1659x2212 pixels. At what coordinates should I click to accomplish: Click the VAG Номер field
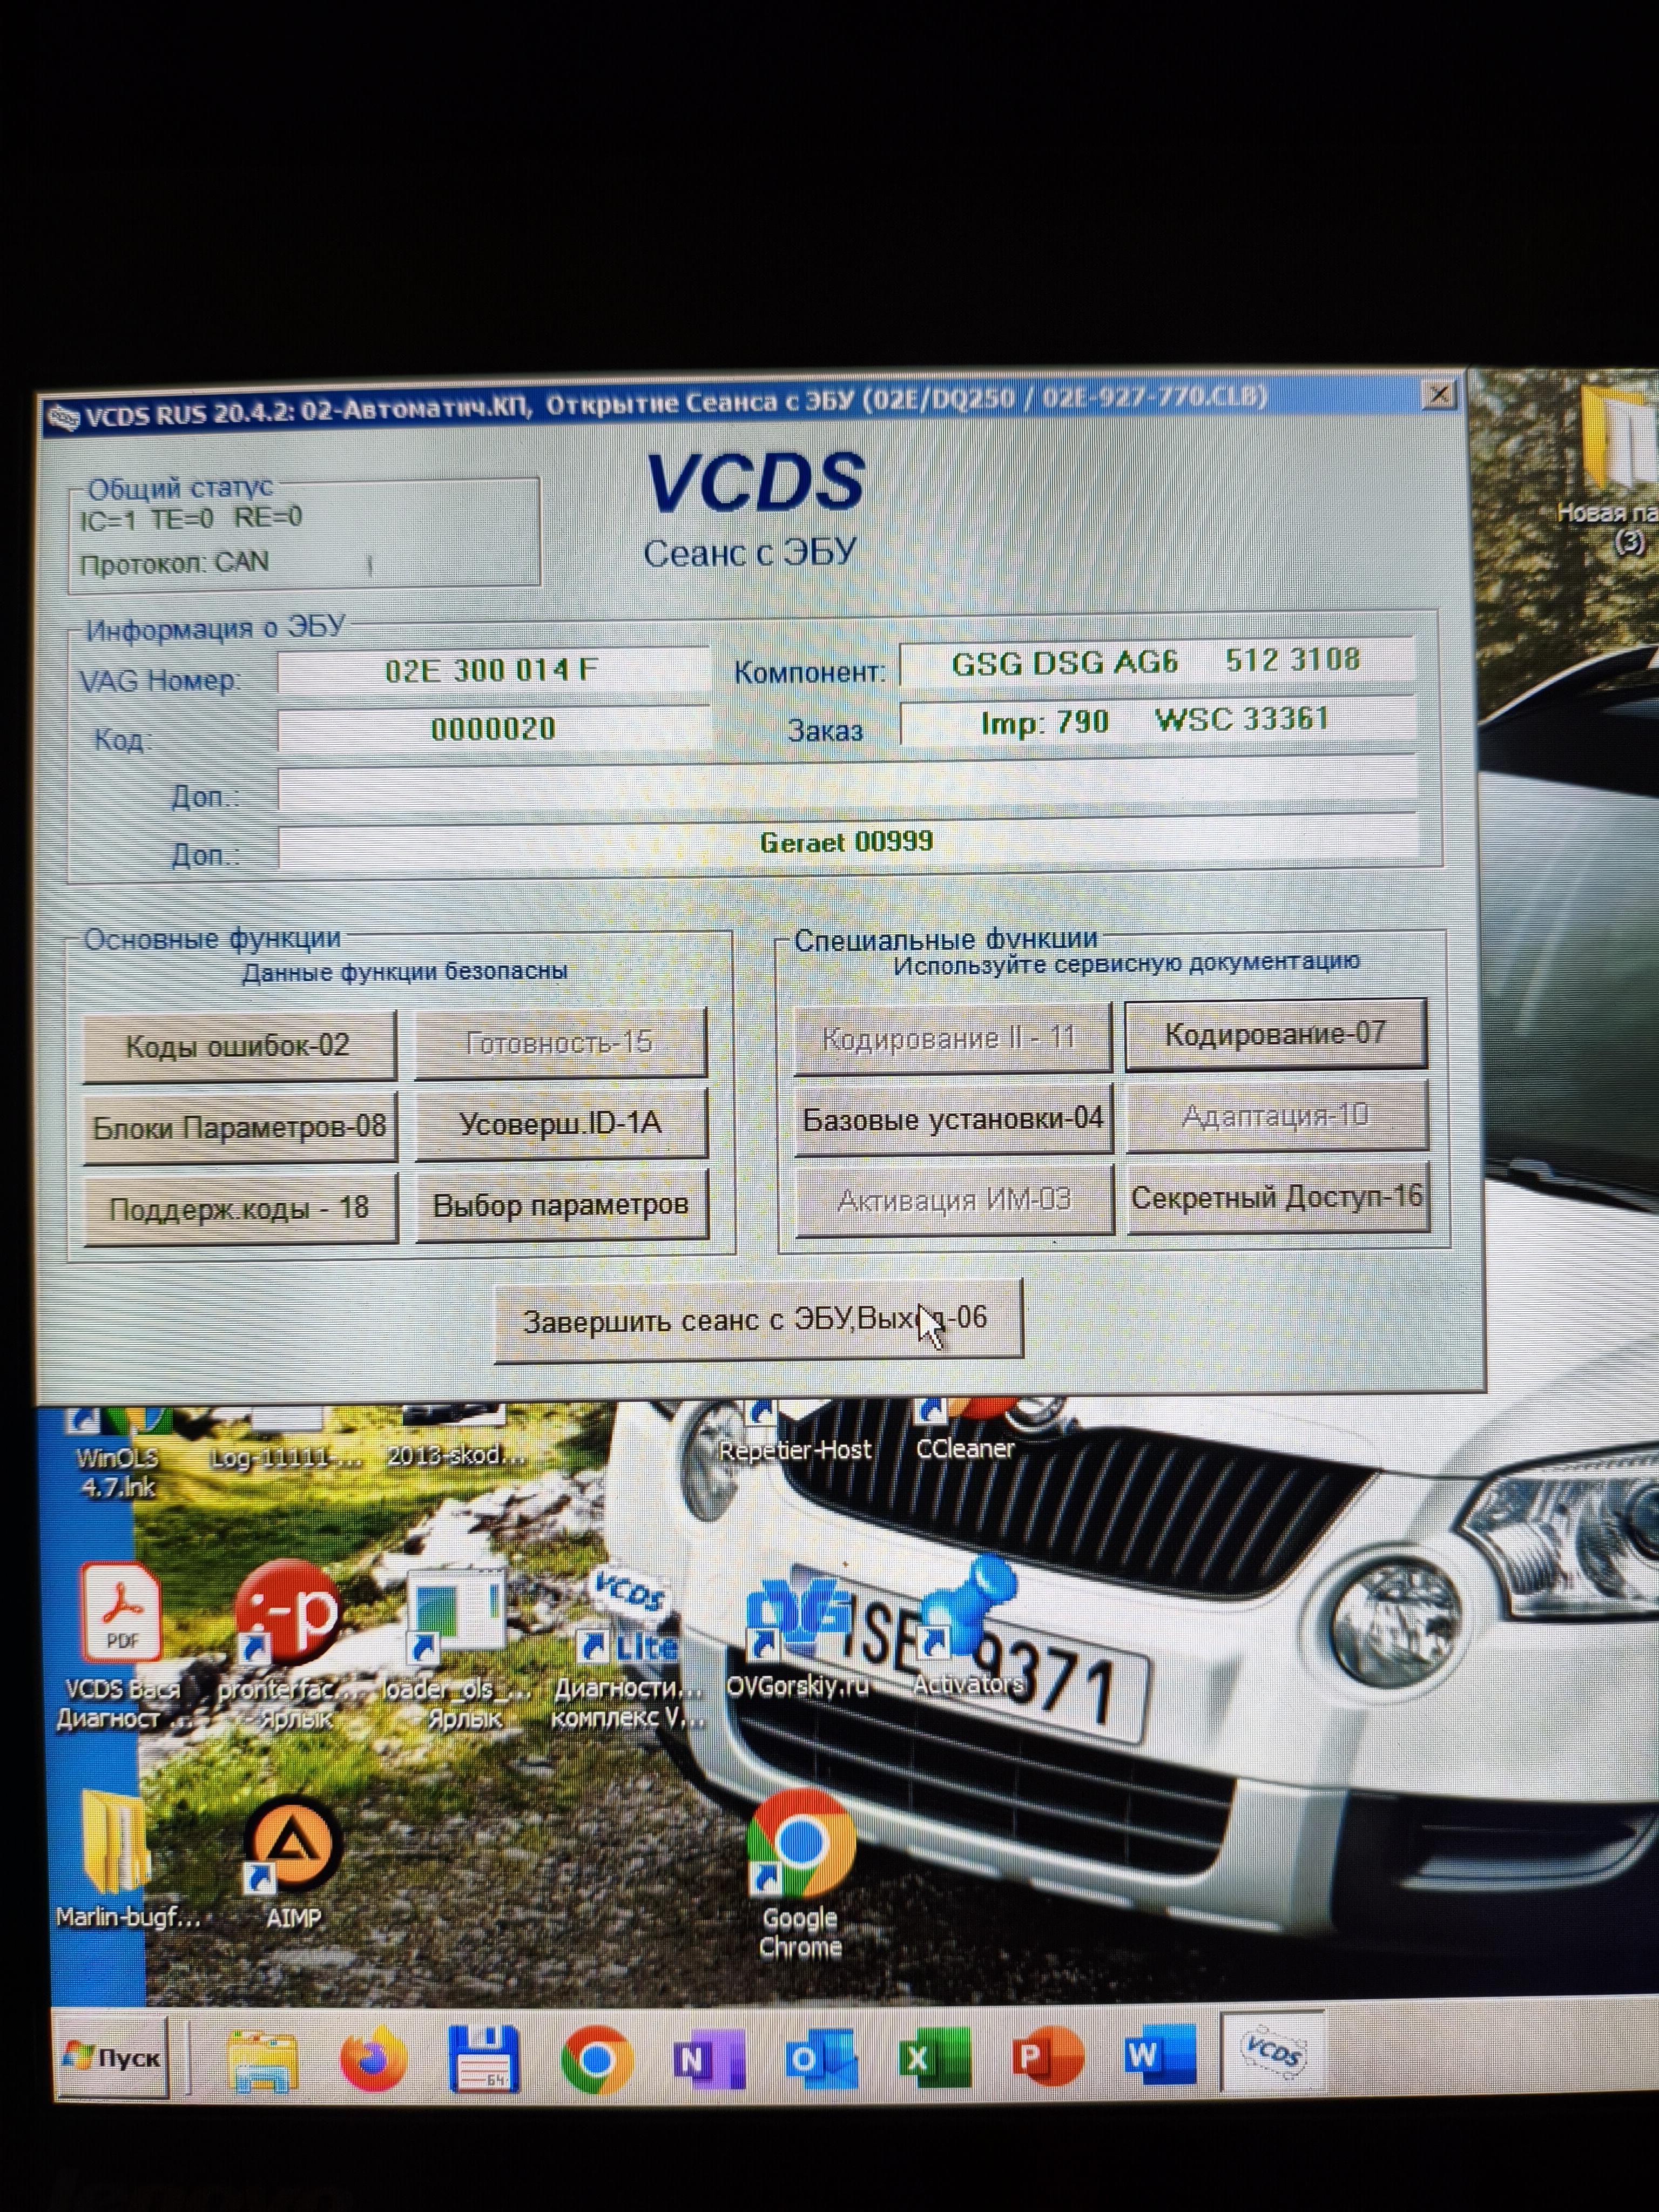(492, 670)
